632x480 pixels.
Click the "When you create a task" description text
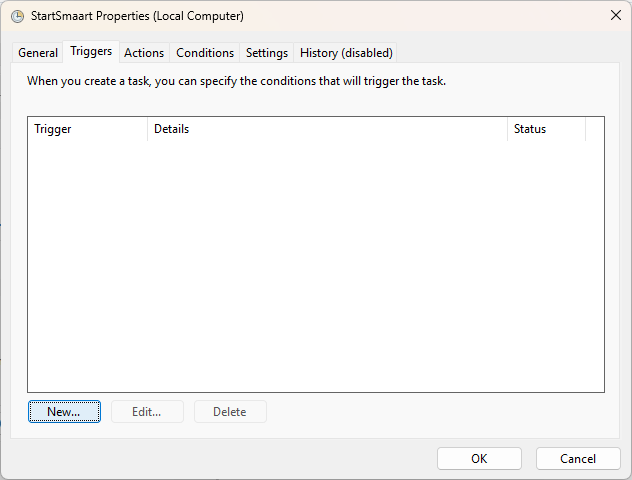pyautogui.click(x=236, y=81)
